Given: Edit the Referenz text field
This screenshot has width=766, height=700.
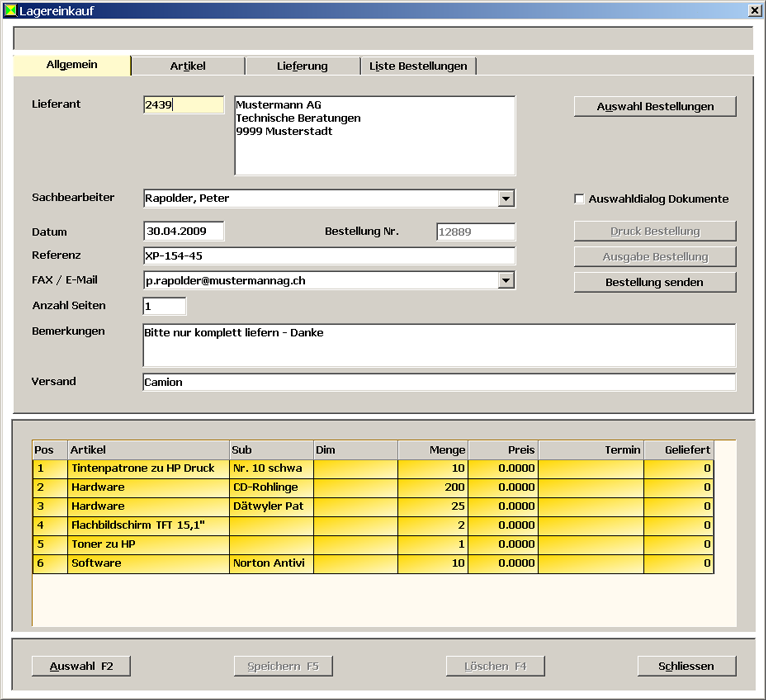Looking at the screenshot, I should pyautogui.click(x=329, y=256).
